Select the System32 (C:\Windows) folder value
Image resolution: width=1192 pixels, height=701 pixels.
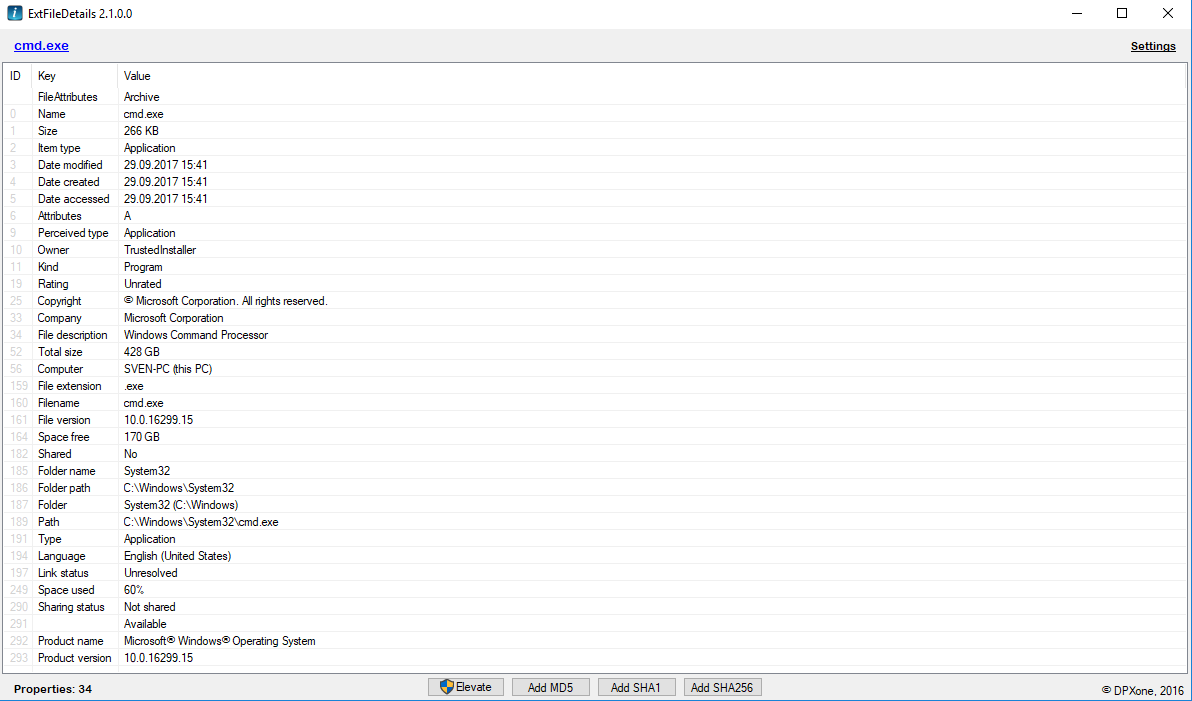tap(180, 505)
